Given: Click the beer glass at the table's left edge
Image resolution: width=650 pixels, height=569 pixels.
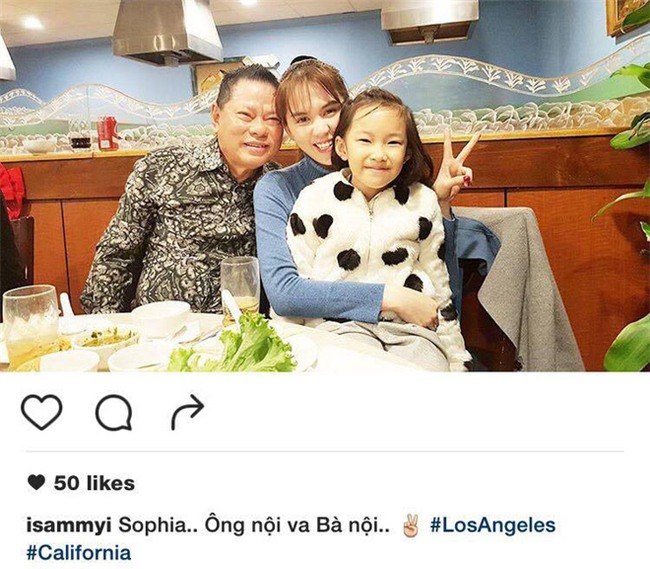Looking at the screenshot, I should (x=31, y=326).
